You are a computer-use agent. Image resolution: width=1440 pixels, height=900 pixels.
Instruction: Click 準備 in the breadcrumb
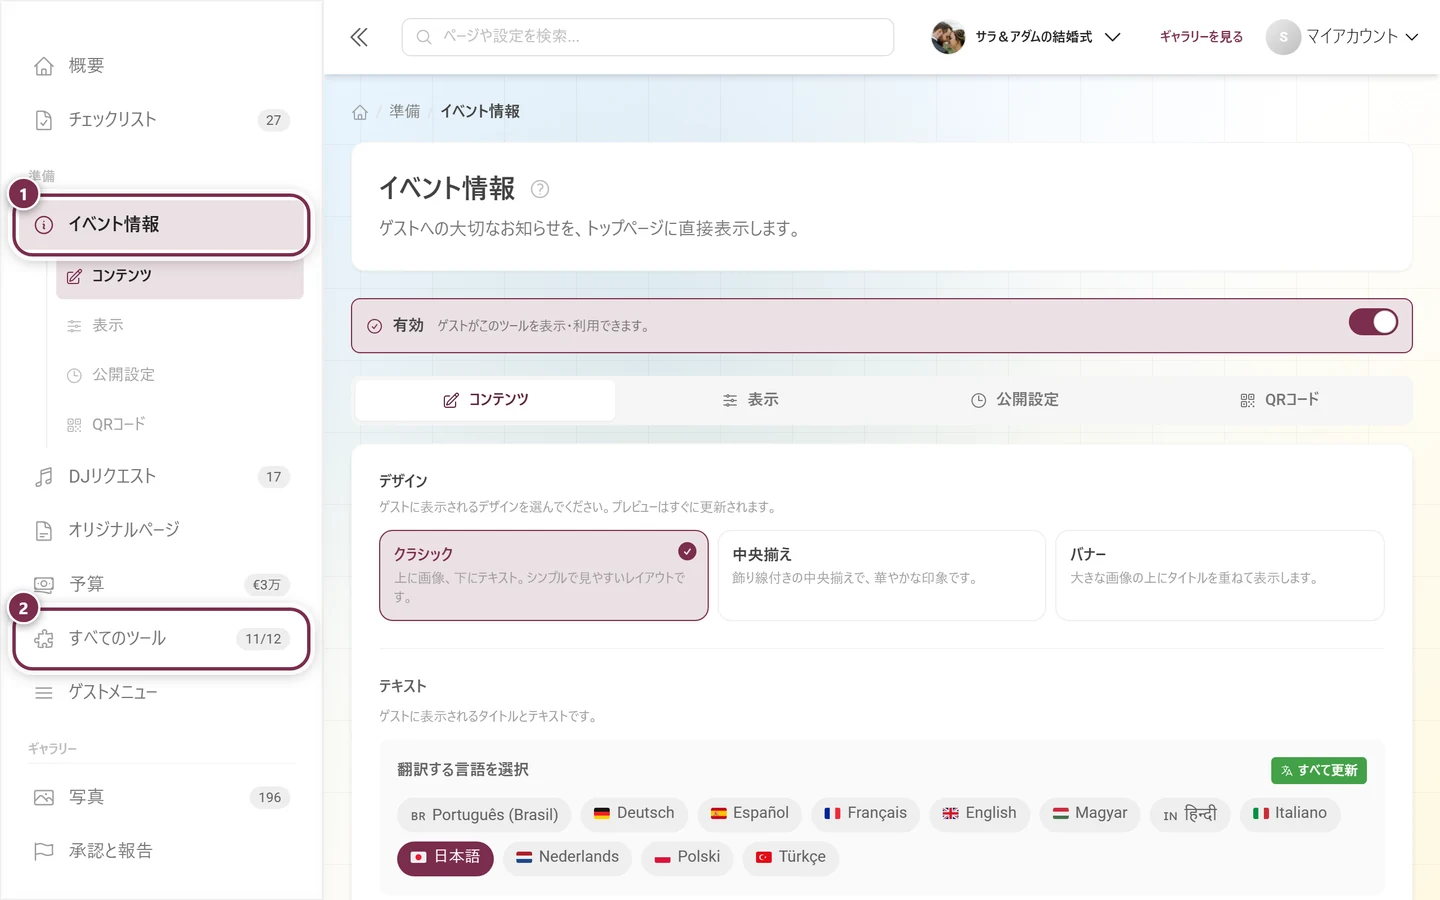[x=405, y=112]
